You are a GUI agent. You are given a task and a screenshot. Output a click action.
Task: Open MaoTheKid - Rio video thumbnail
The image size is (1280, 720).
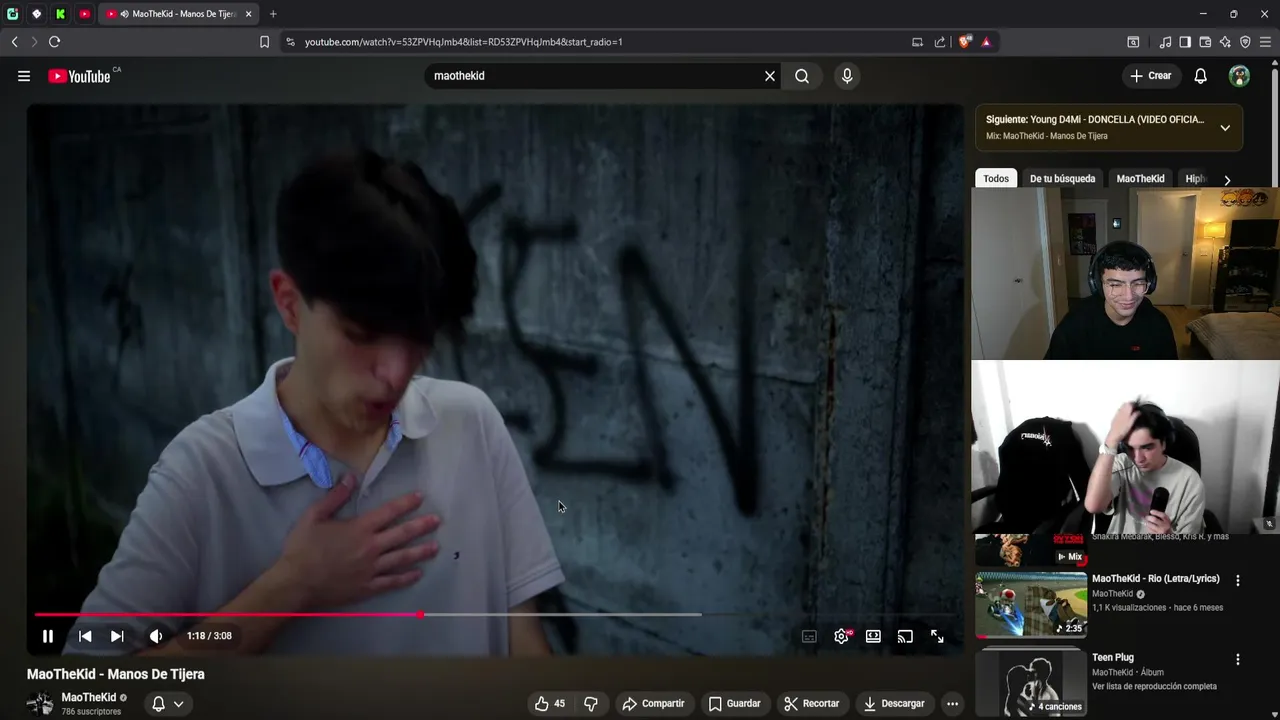[1031, 605]
